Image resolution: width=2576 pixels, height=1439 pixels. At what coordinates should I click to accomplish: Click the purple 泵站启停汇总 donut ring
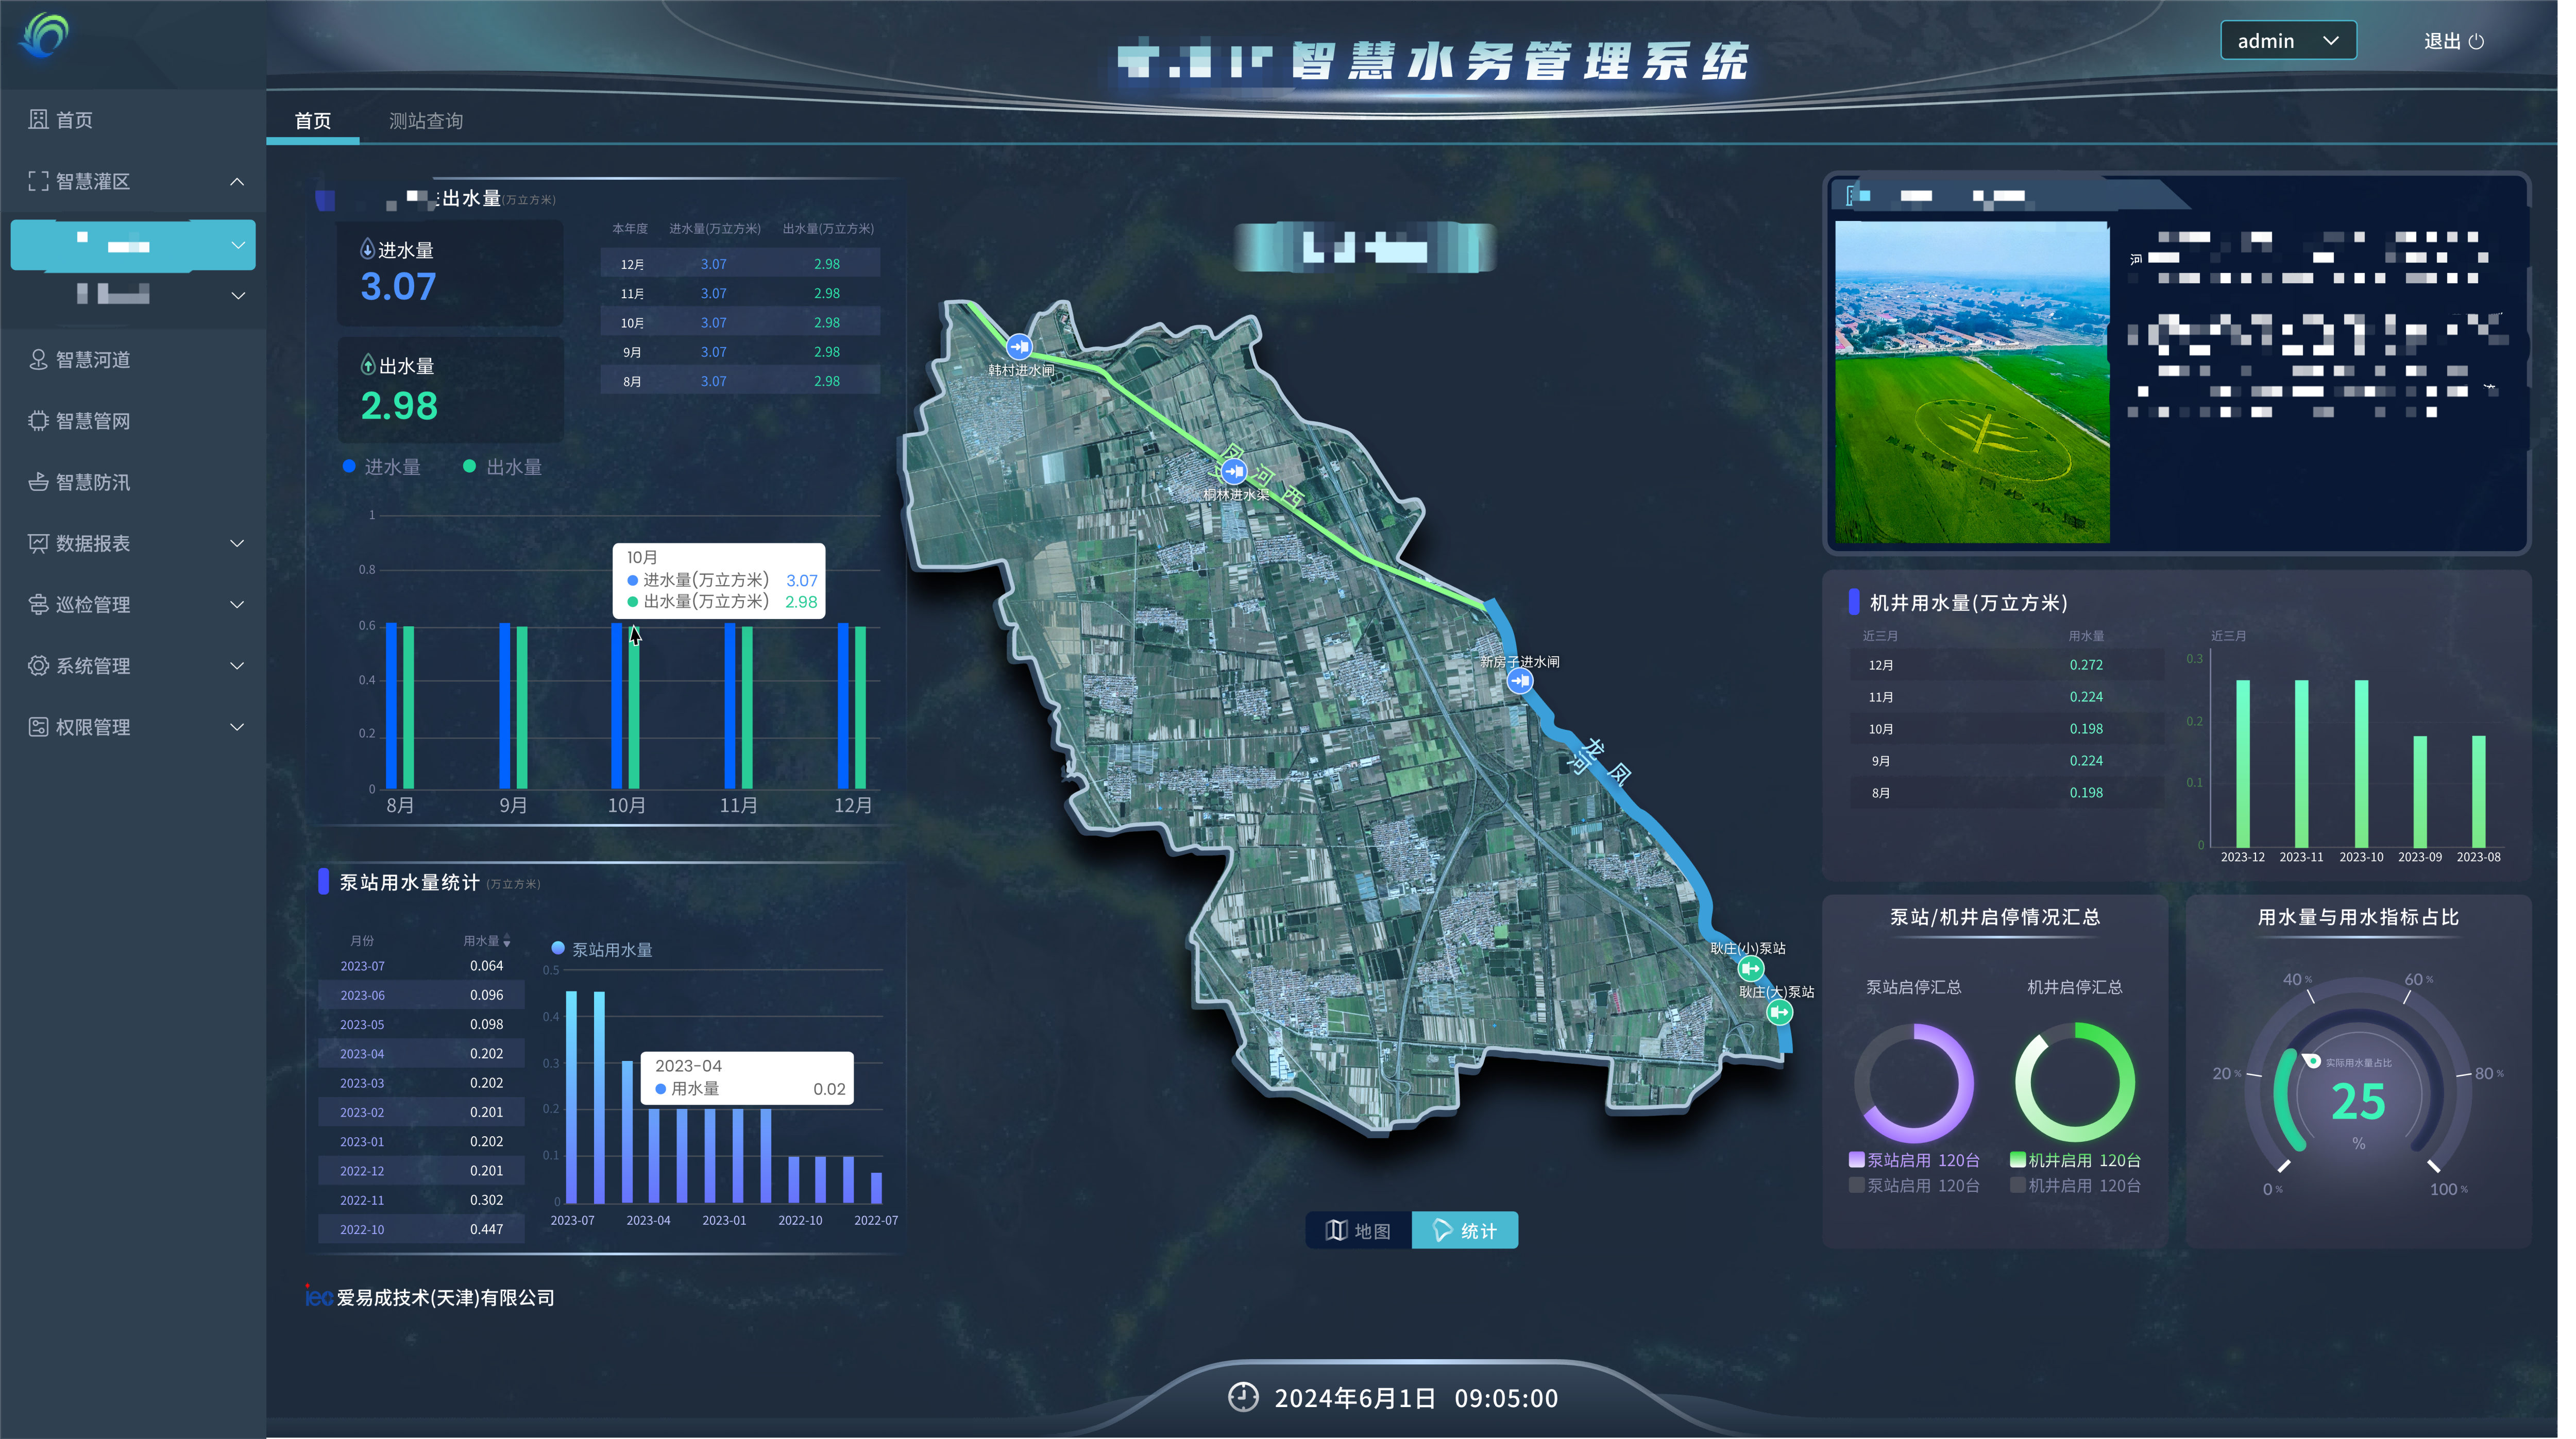tap(1914, 1082)
